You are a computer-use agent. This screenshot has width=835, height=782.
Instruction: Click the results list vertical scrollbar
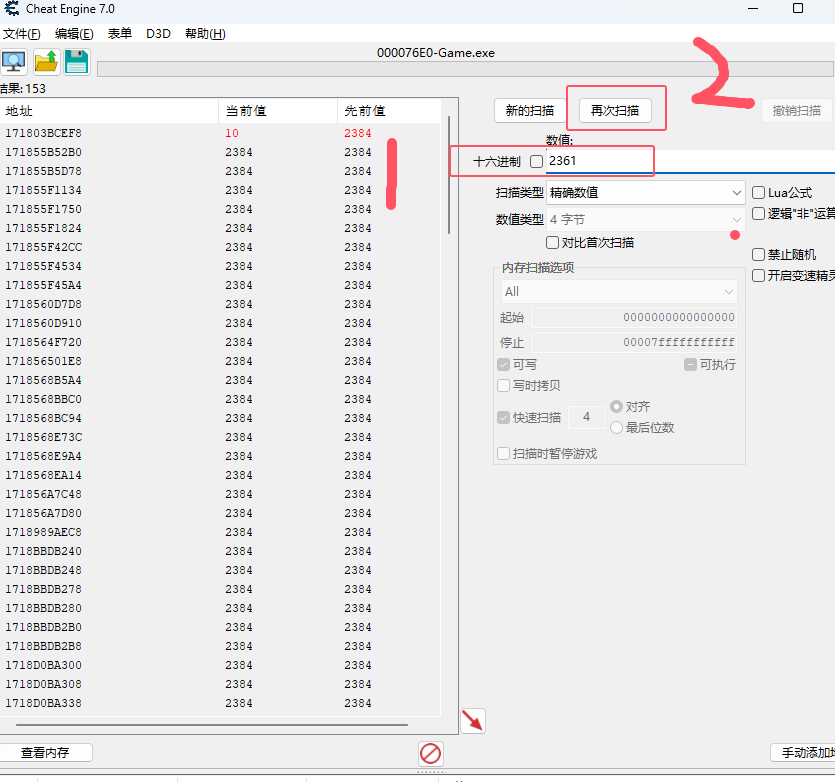click(449, 175)
